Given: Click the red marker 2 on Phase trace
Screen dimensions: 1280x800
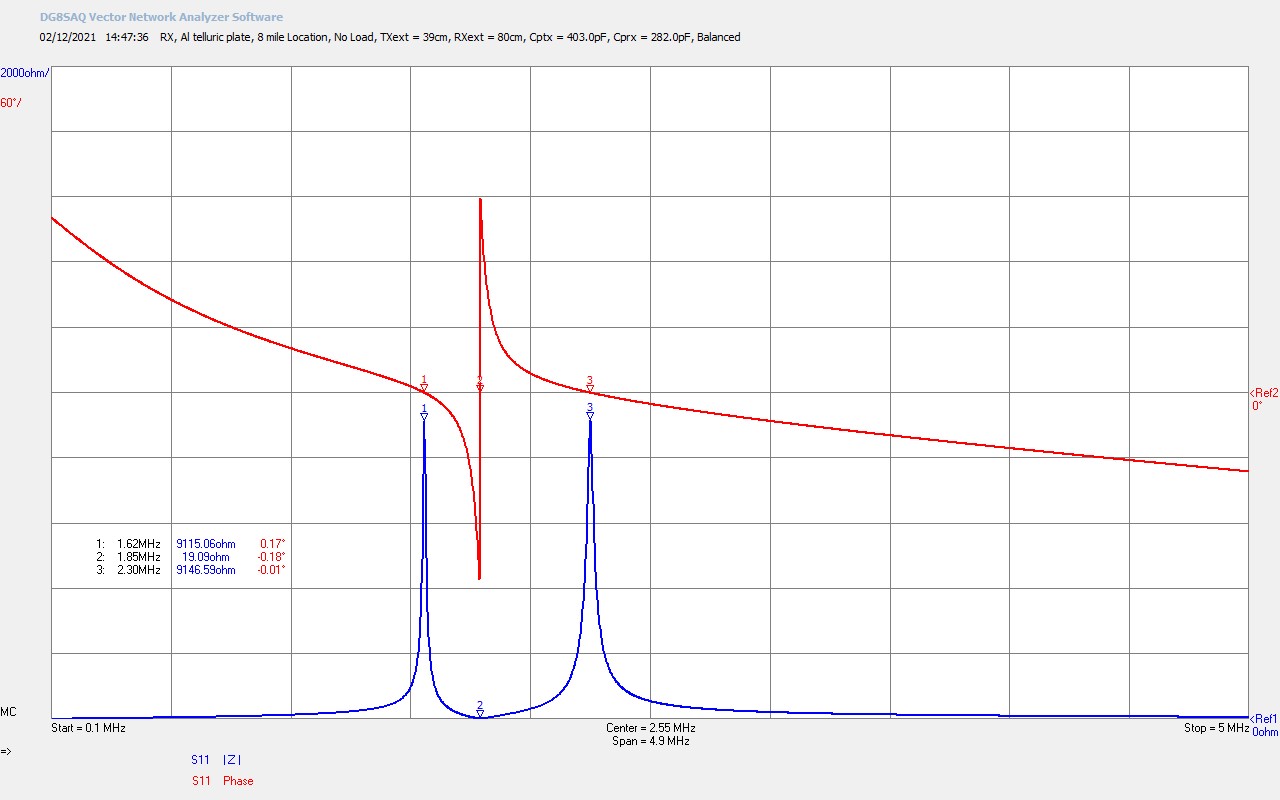Looking at the screenshot, I should coord(480,383).
